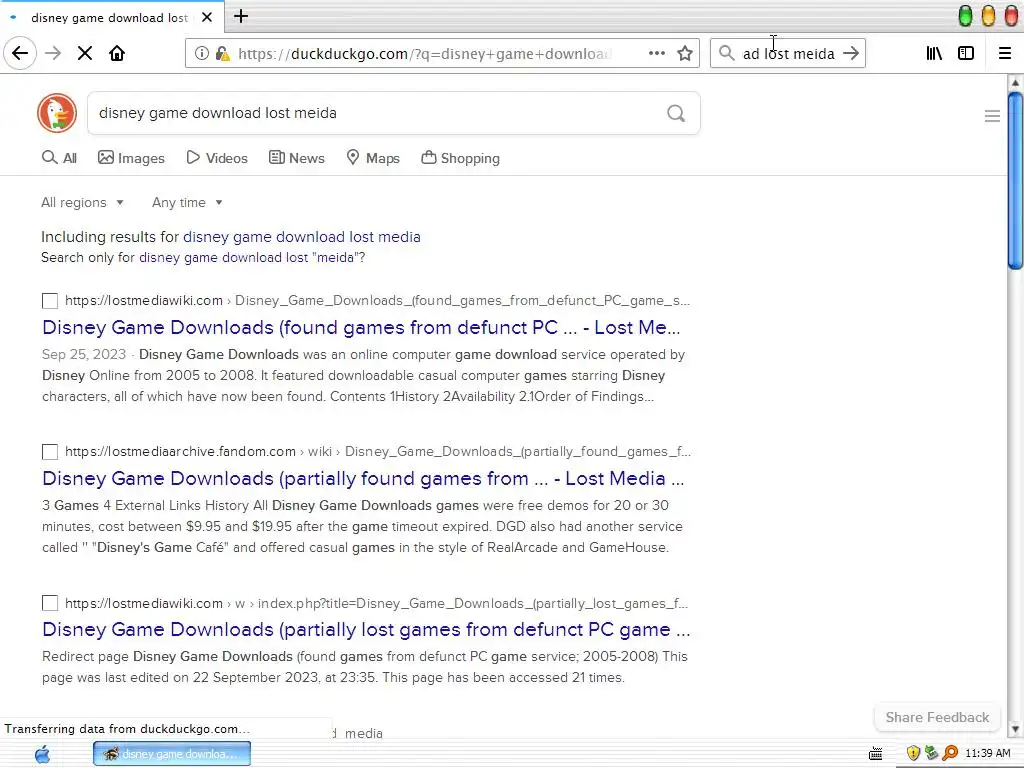Search only for lost "meida" link
The image size is (1024, 768).
[252, 257]
